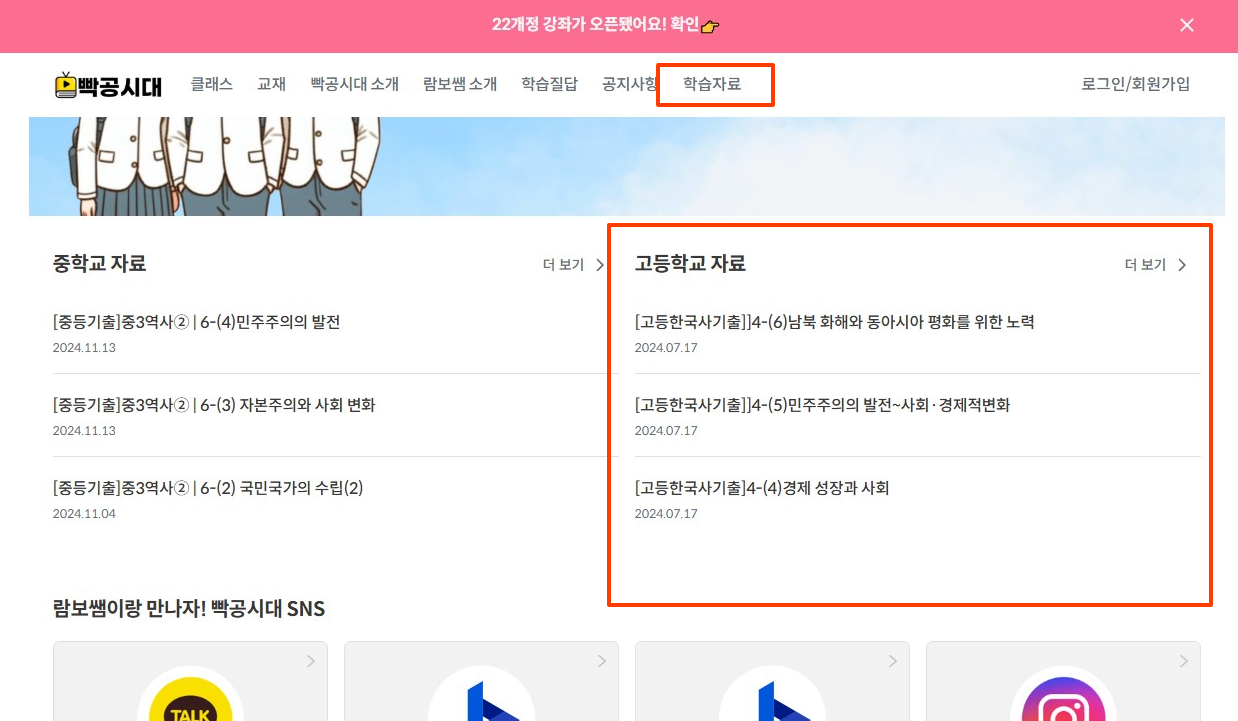The width and height of the screenshot is (1238, 721).
Task: Click 더 보기 for 고등학교 자료
Action: click(x=1145, y=265)
